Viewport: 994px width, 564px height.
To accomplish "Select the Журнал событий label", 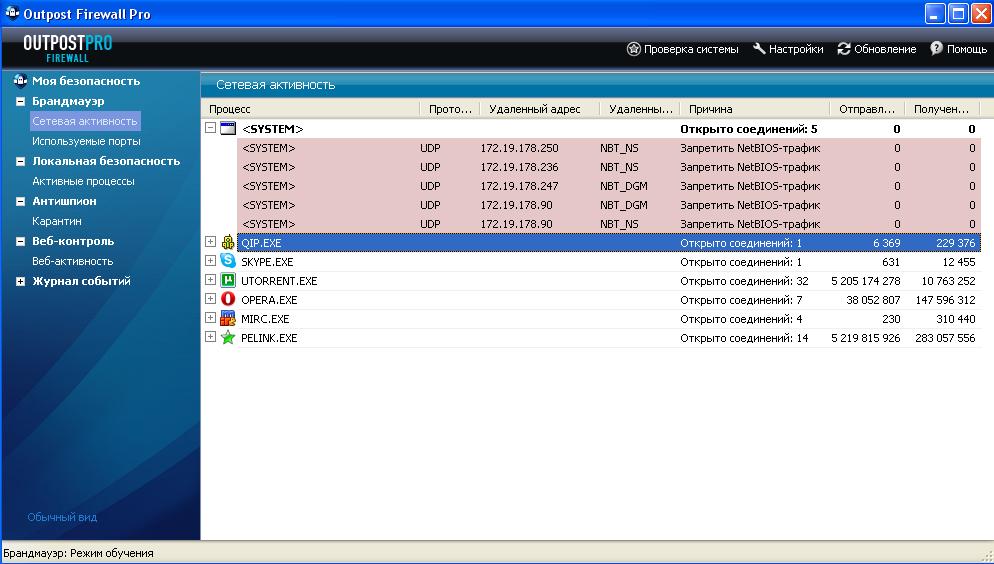I will pyautogui.click(x=81, y=281).
